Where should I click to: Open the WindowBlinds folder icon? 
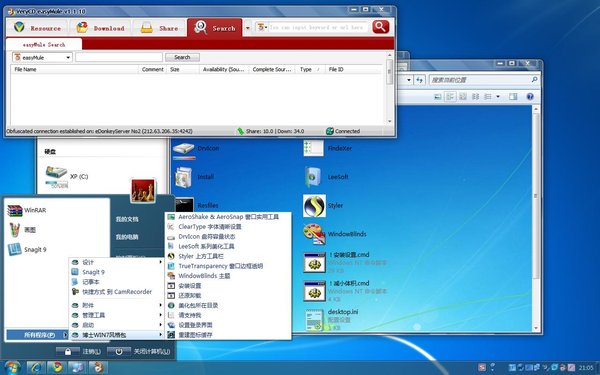click(314, 234)
